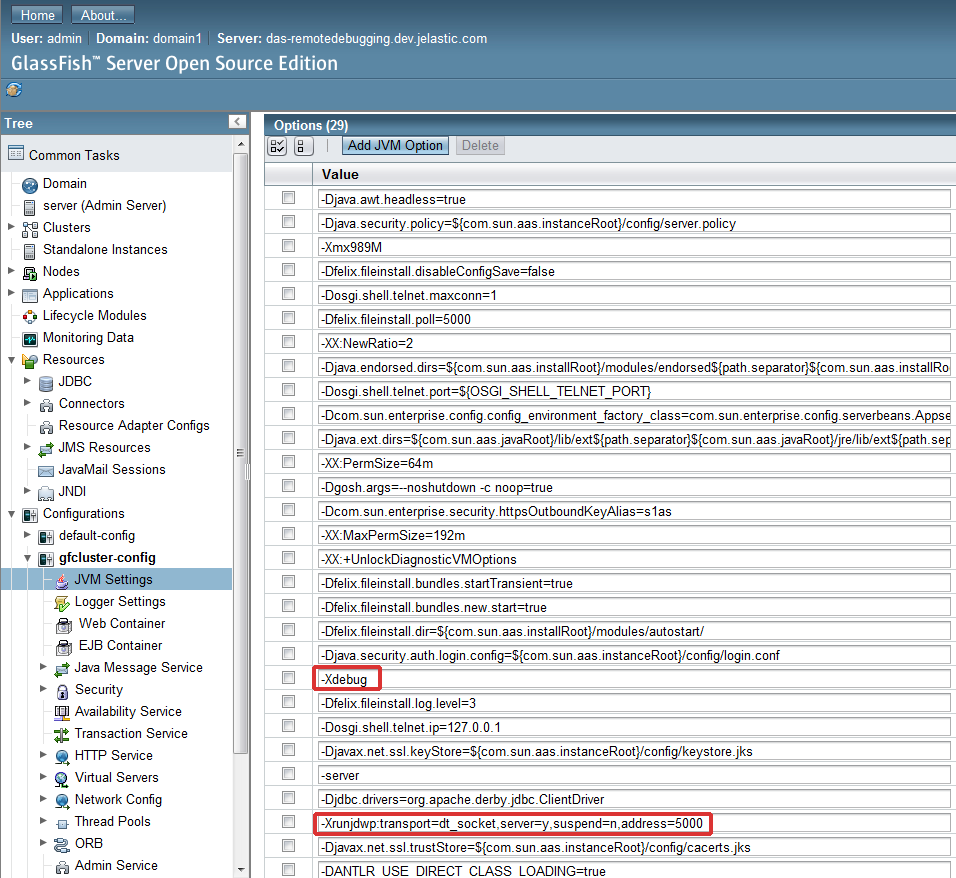Expand the JDBC tree node

(x=27, y=381)
